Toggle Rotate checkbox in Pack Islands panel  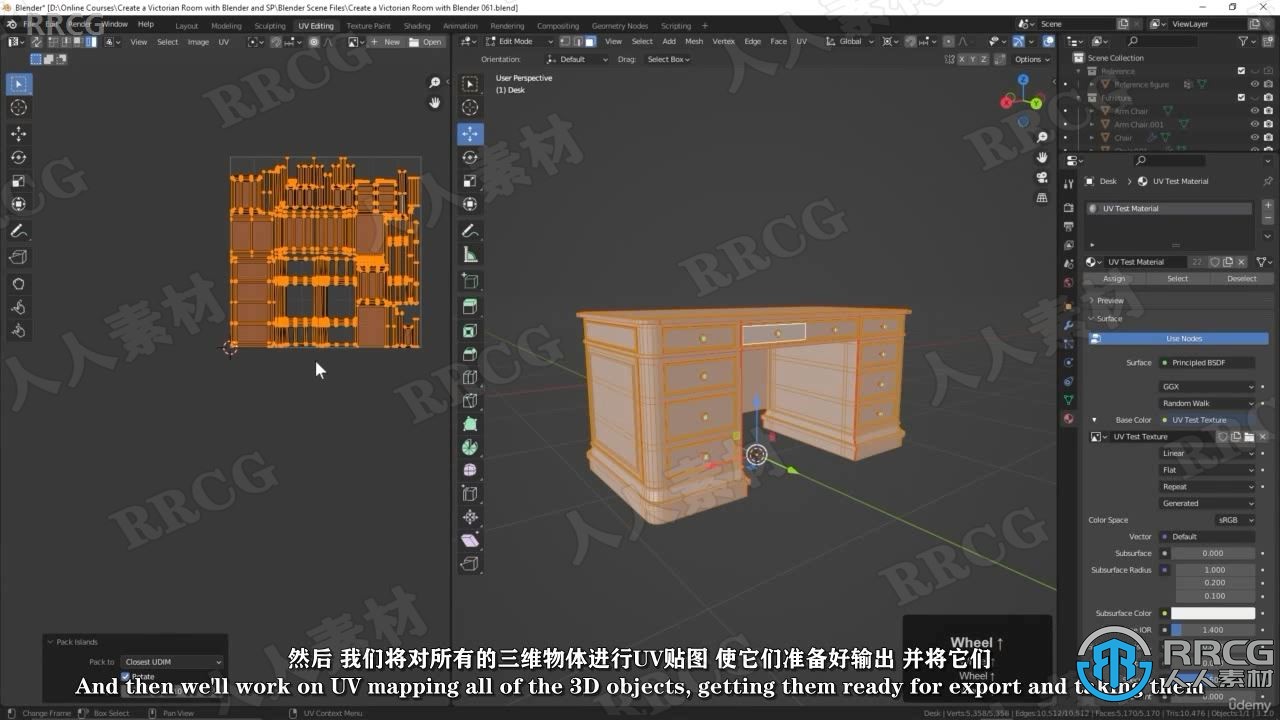pos(125,677)
